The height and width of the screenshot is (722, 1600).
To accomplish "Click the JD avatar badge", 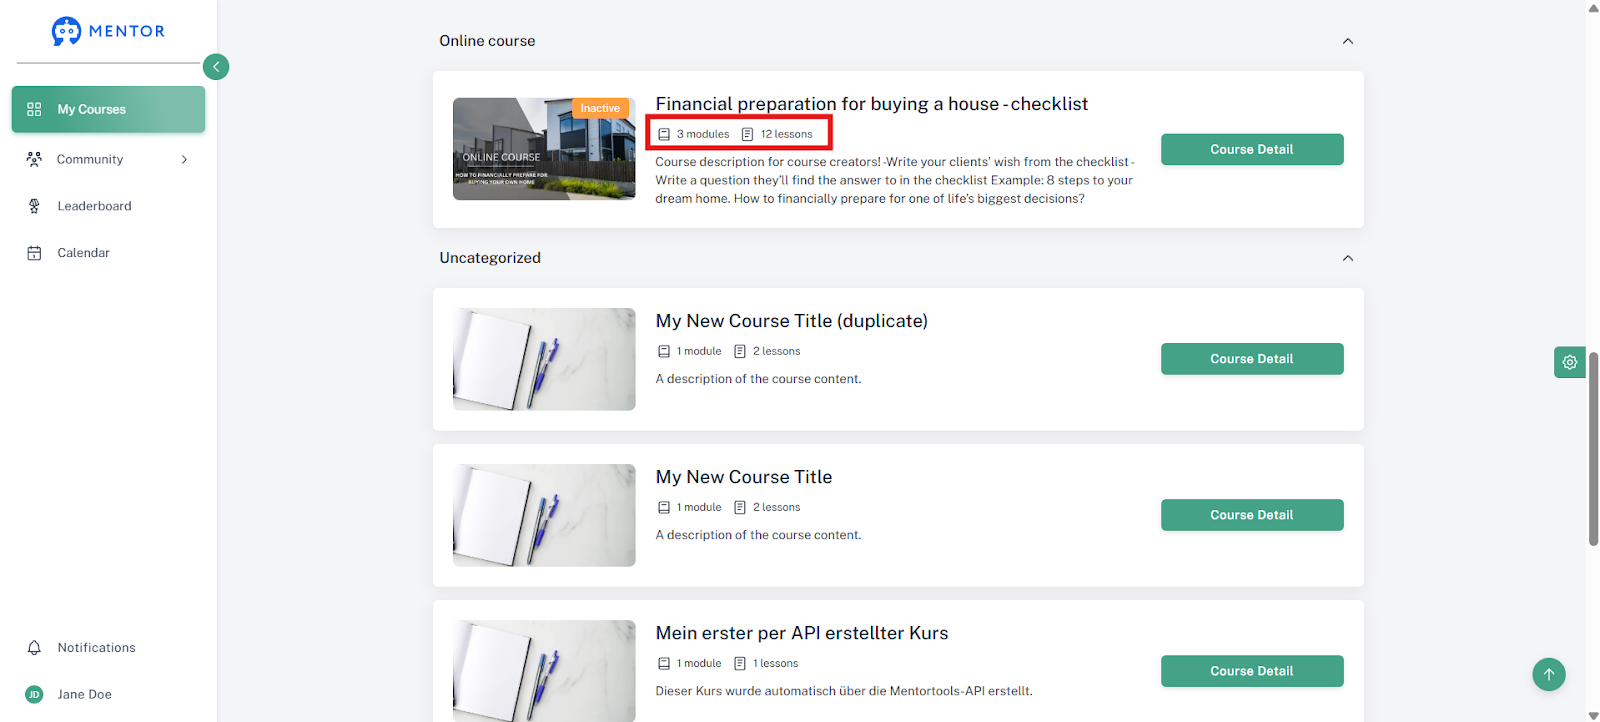I will [x=34, y=694].
